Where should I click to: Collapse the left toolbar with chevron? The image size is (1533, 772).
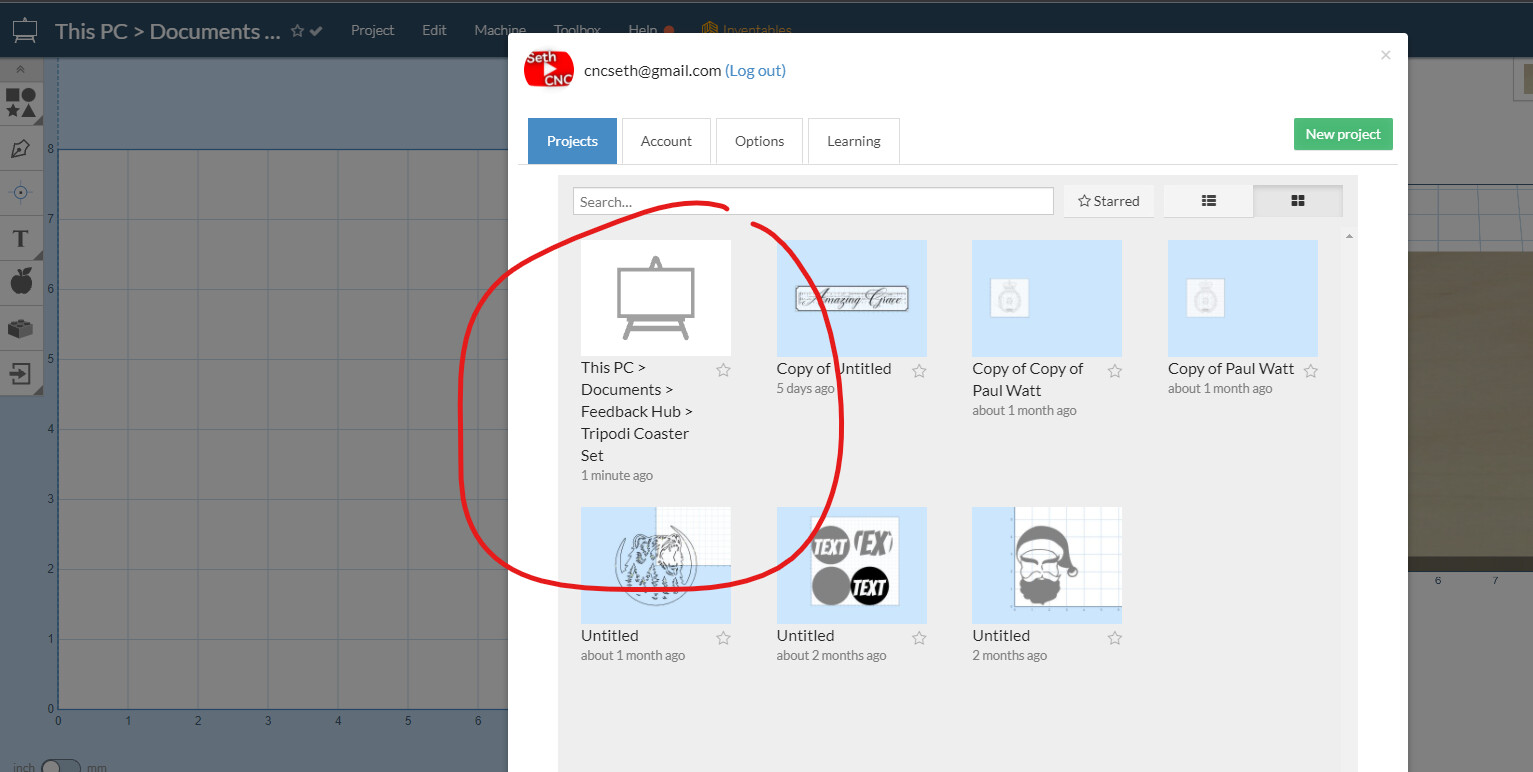click(21, 69)
